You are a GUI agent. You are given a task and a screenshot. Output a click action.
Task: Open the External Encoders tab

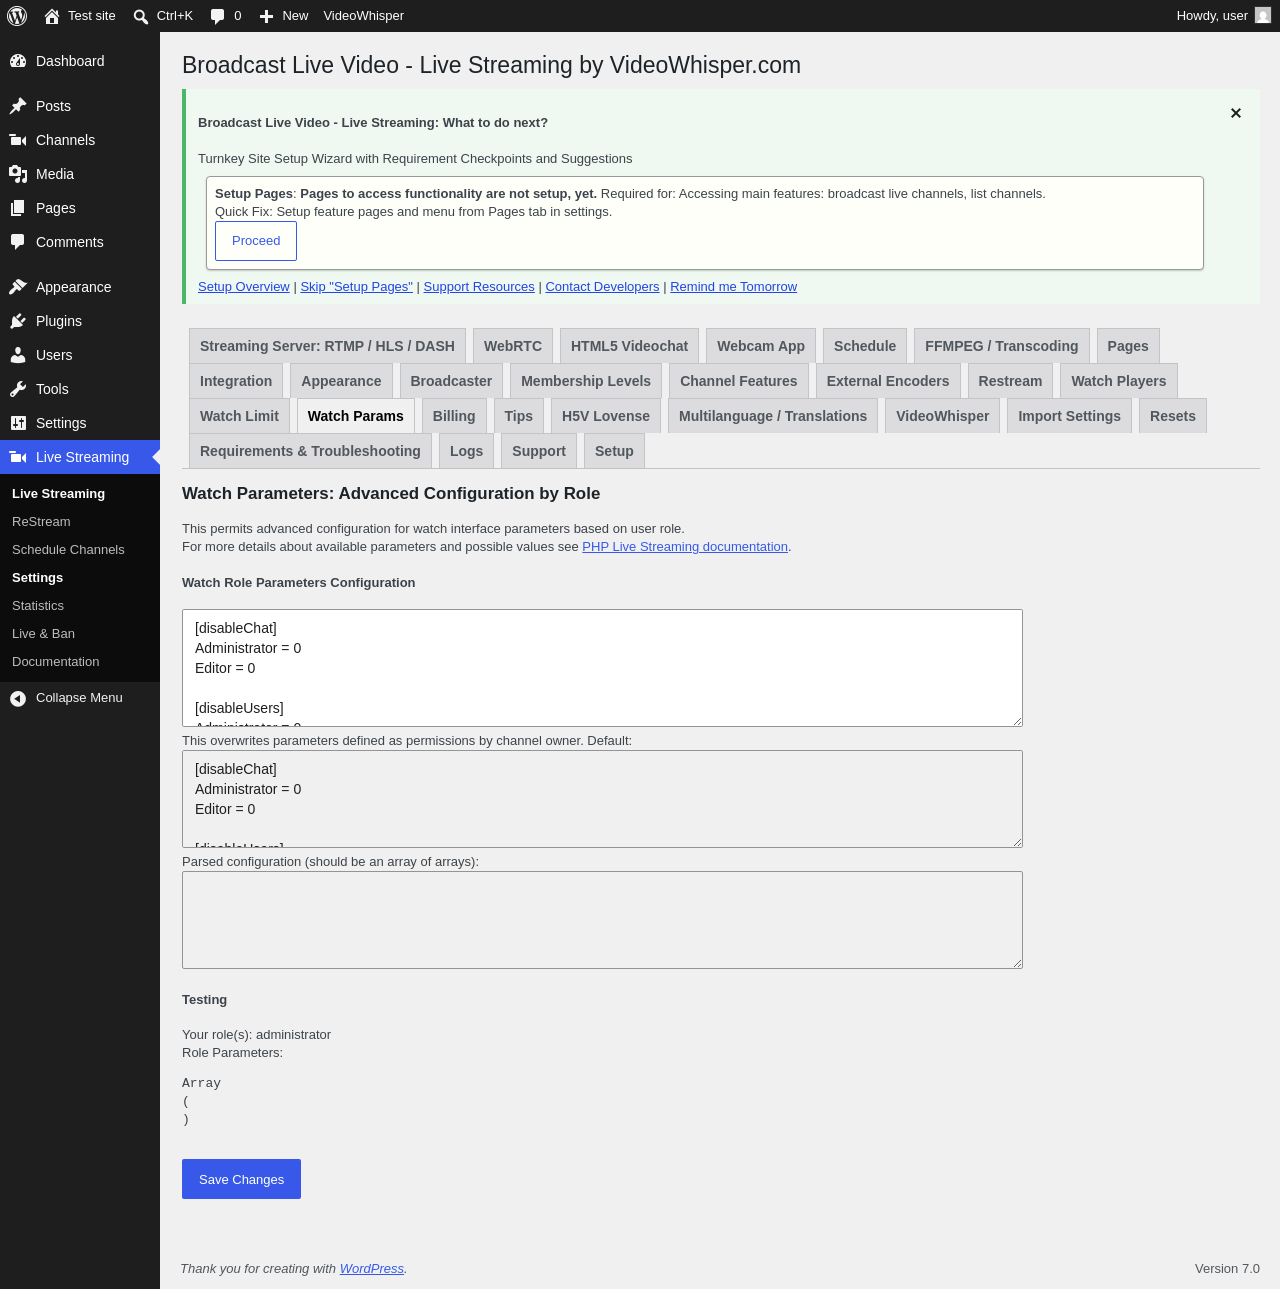pos(888,381)
